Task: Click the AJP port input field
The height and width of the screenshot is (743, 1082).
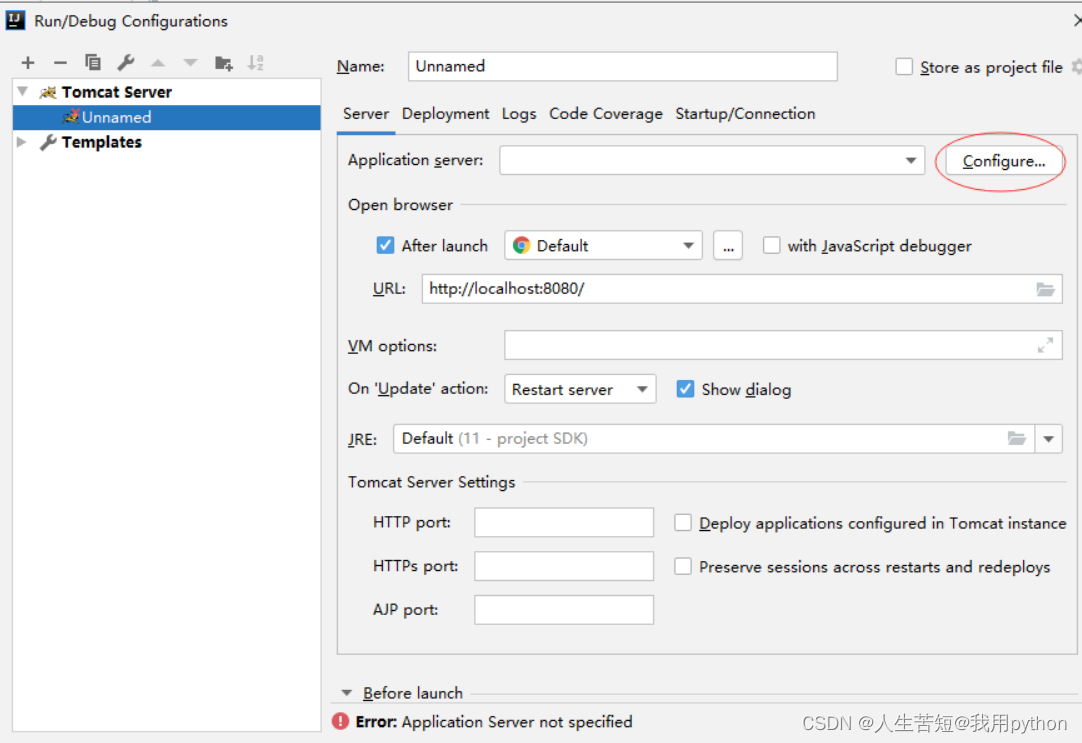Action: 564,609
